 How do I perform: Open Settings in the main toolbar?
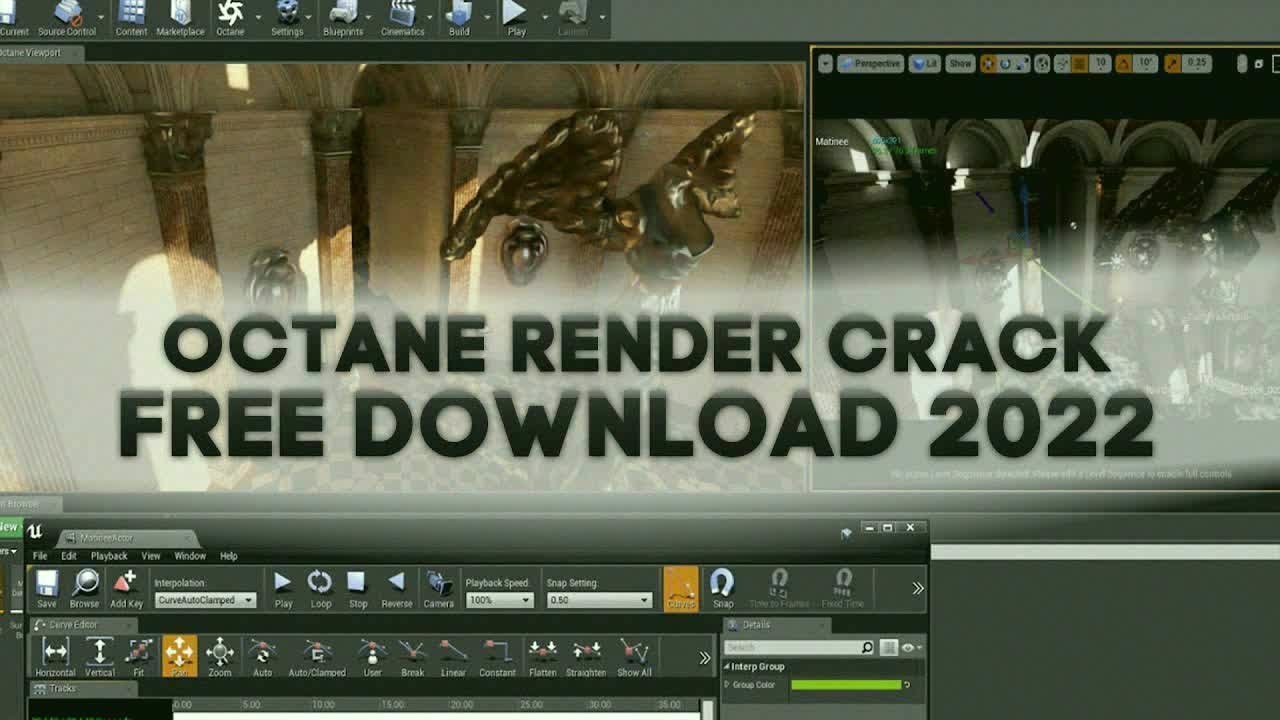(287, 19)
